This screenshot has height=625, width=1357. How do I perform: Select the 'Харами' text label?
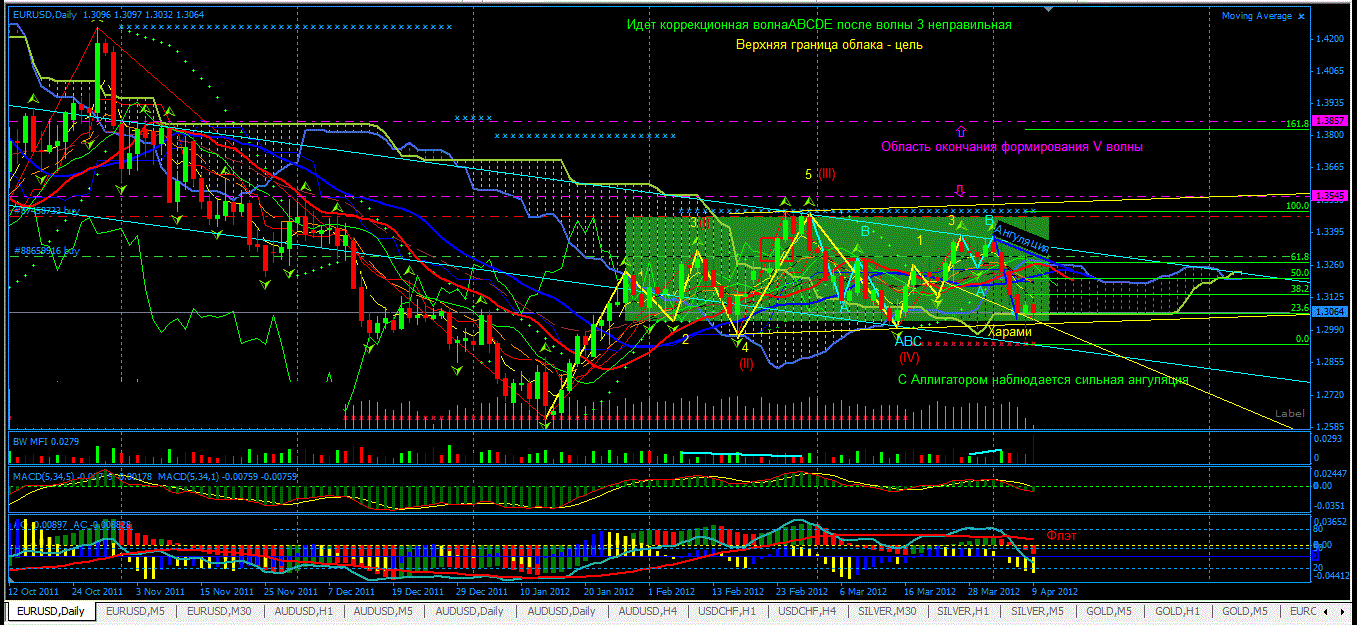[x=1009, y=331]
